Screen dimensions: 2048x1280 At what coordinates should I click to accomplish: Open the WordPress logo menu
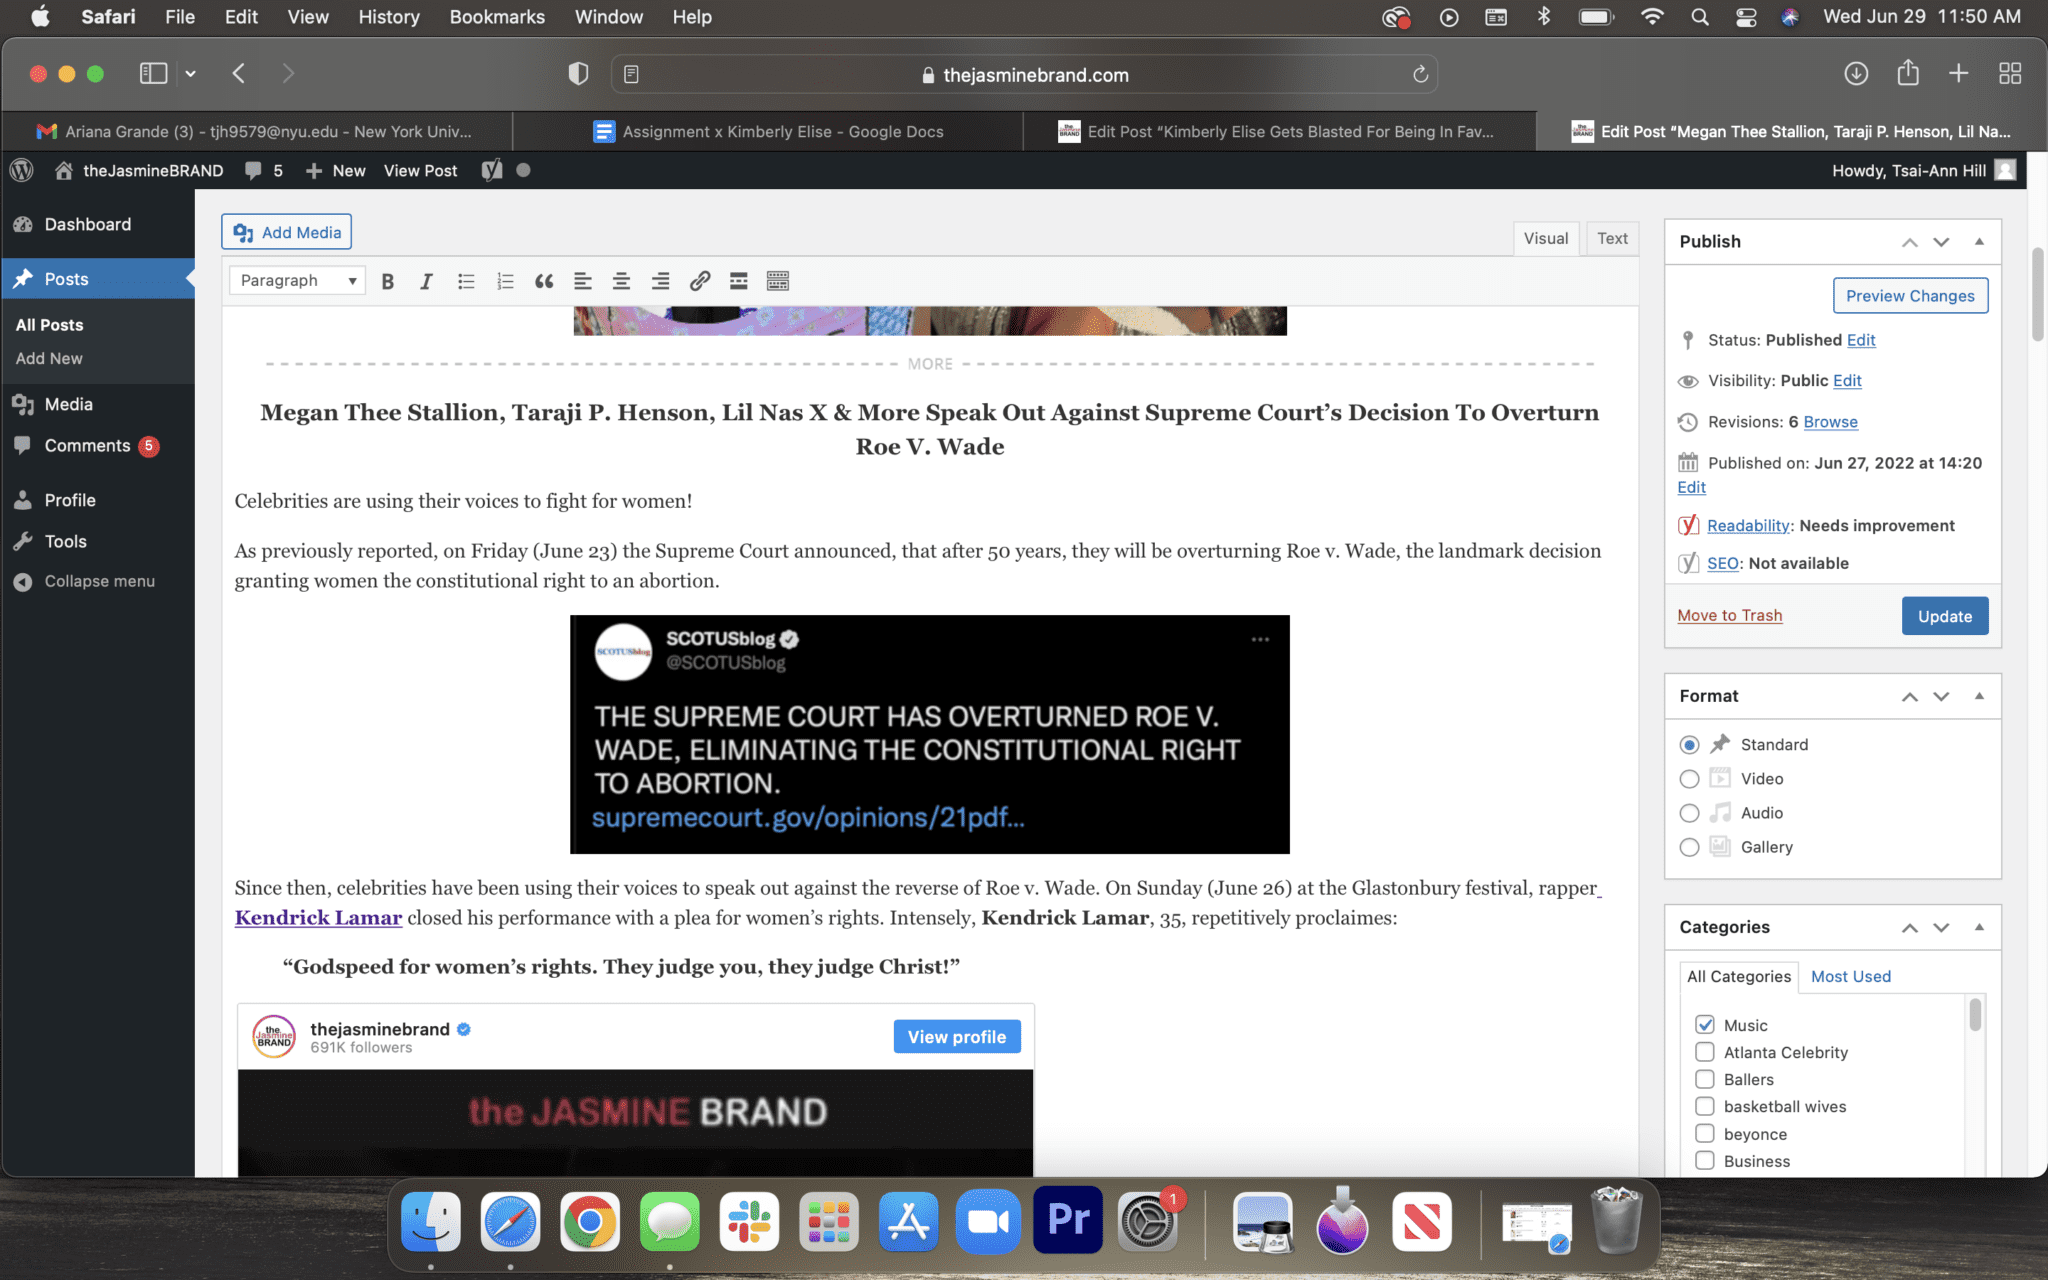coord(22,170)
